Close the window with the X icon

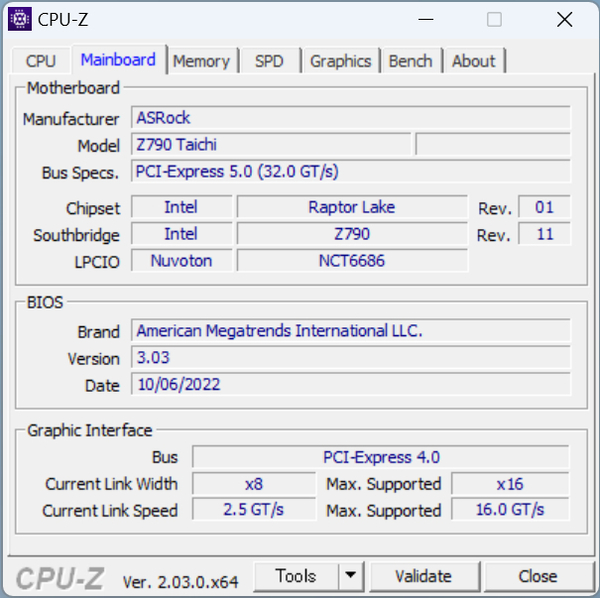(x=564, y=20)
